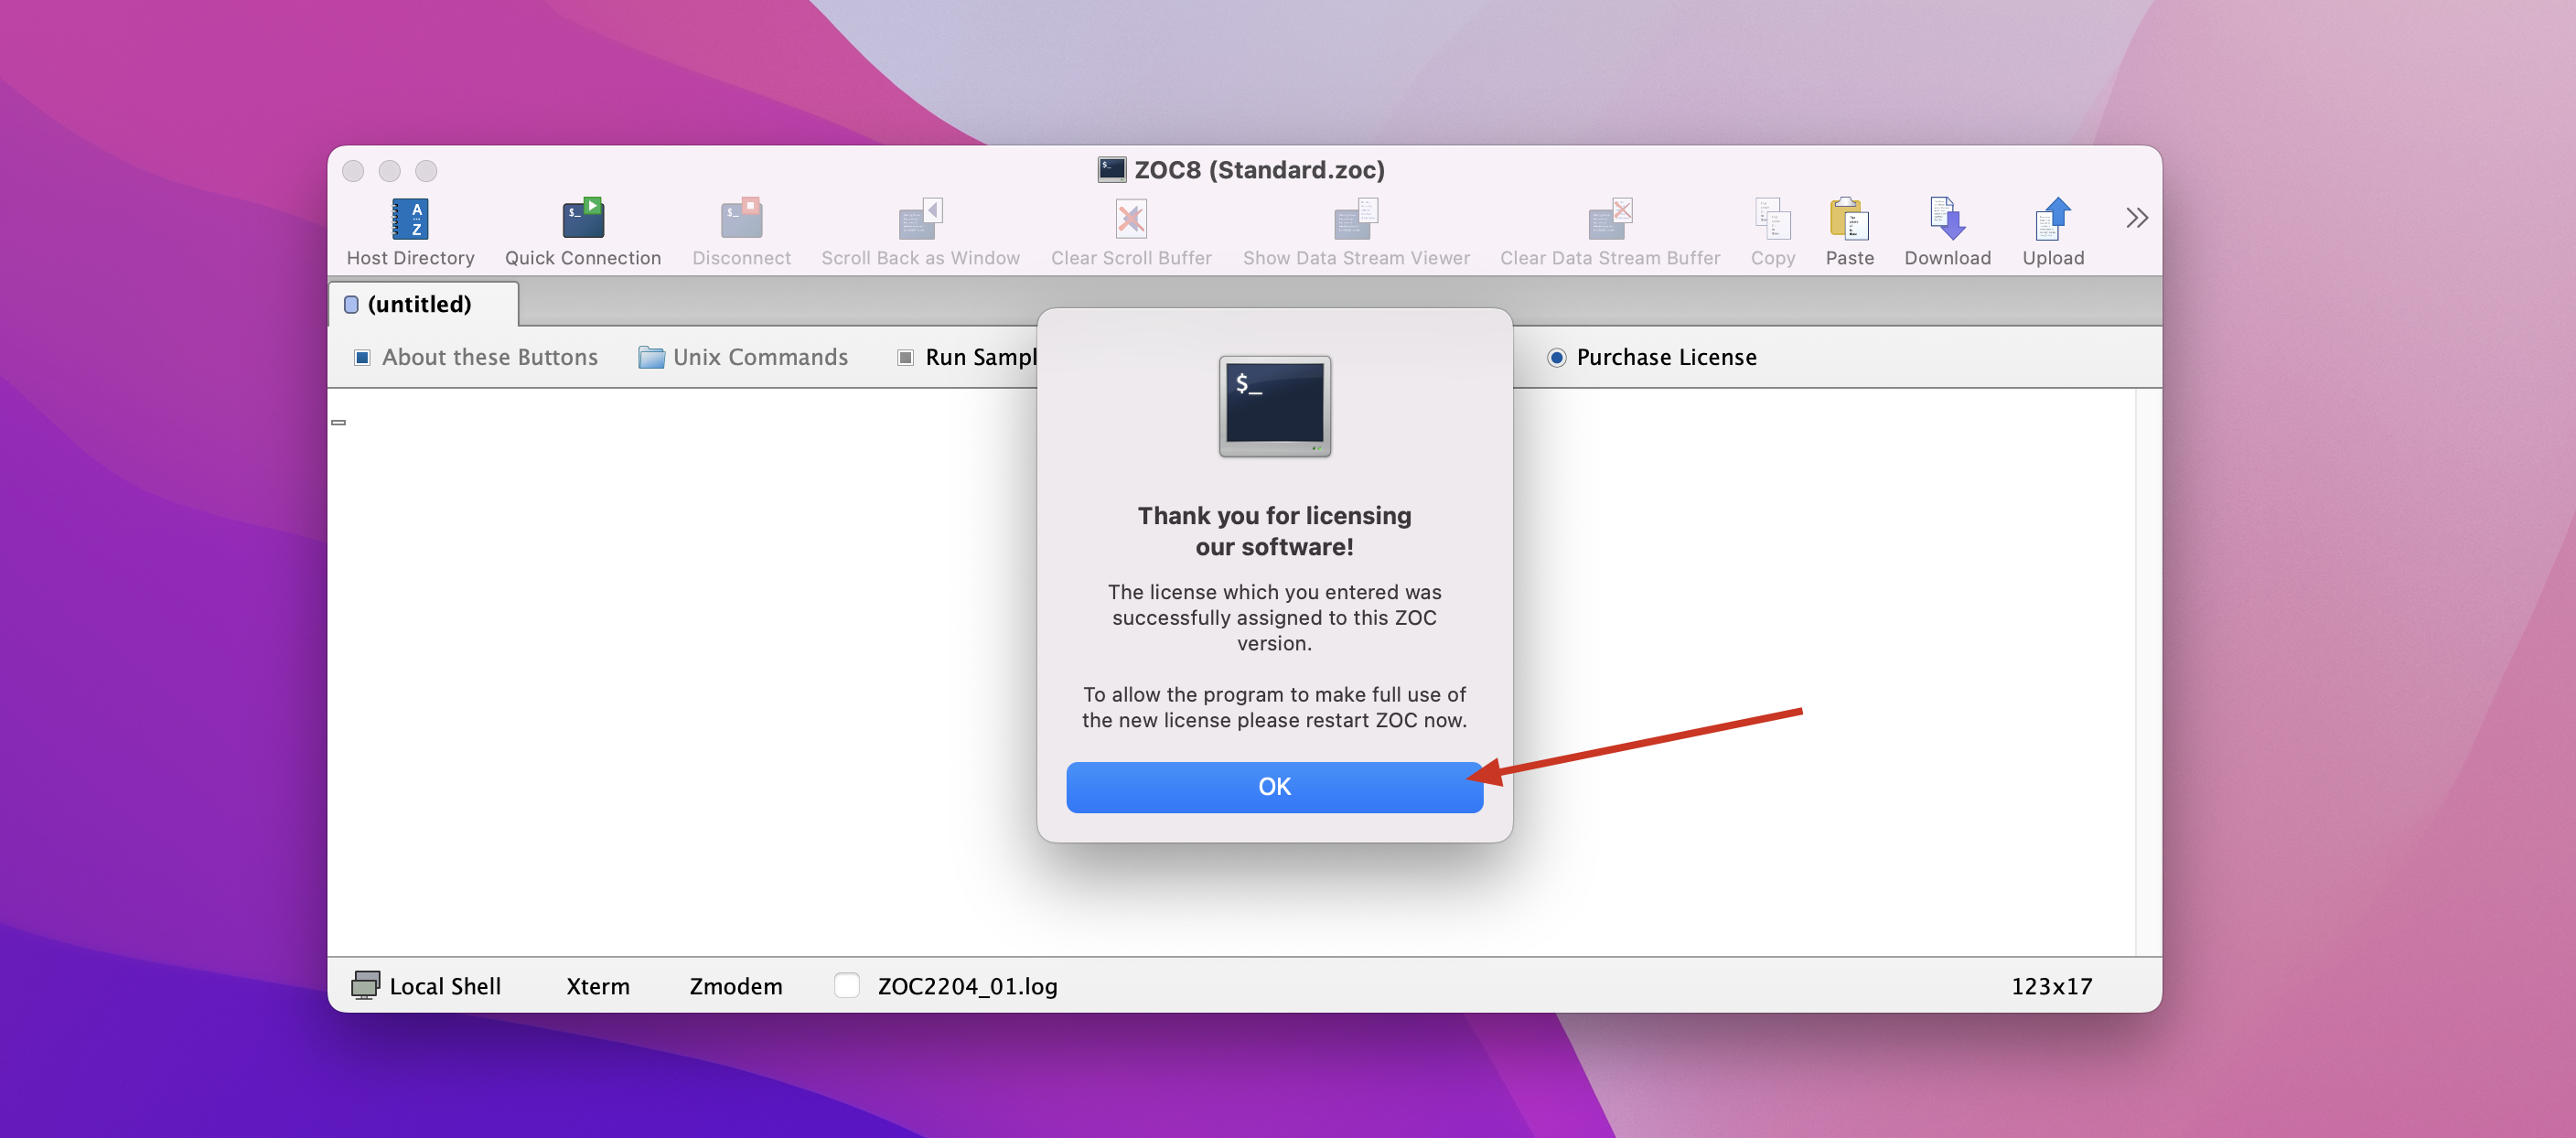Select the Purchase License radio button
2576x1138 pixels.
tap(1557, 357)
